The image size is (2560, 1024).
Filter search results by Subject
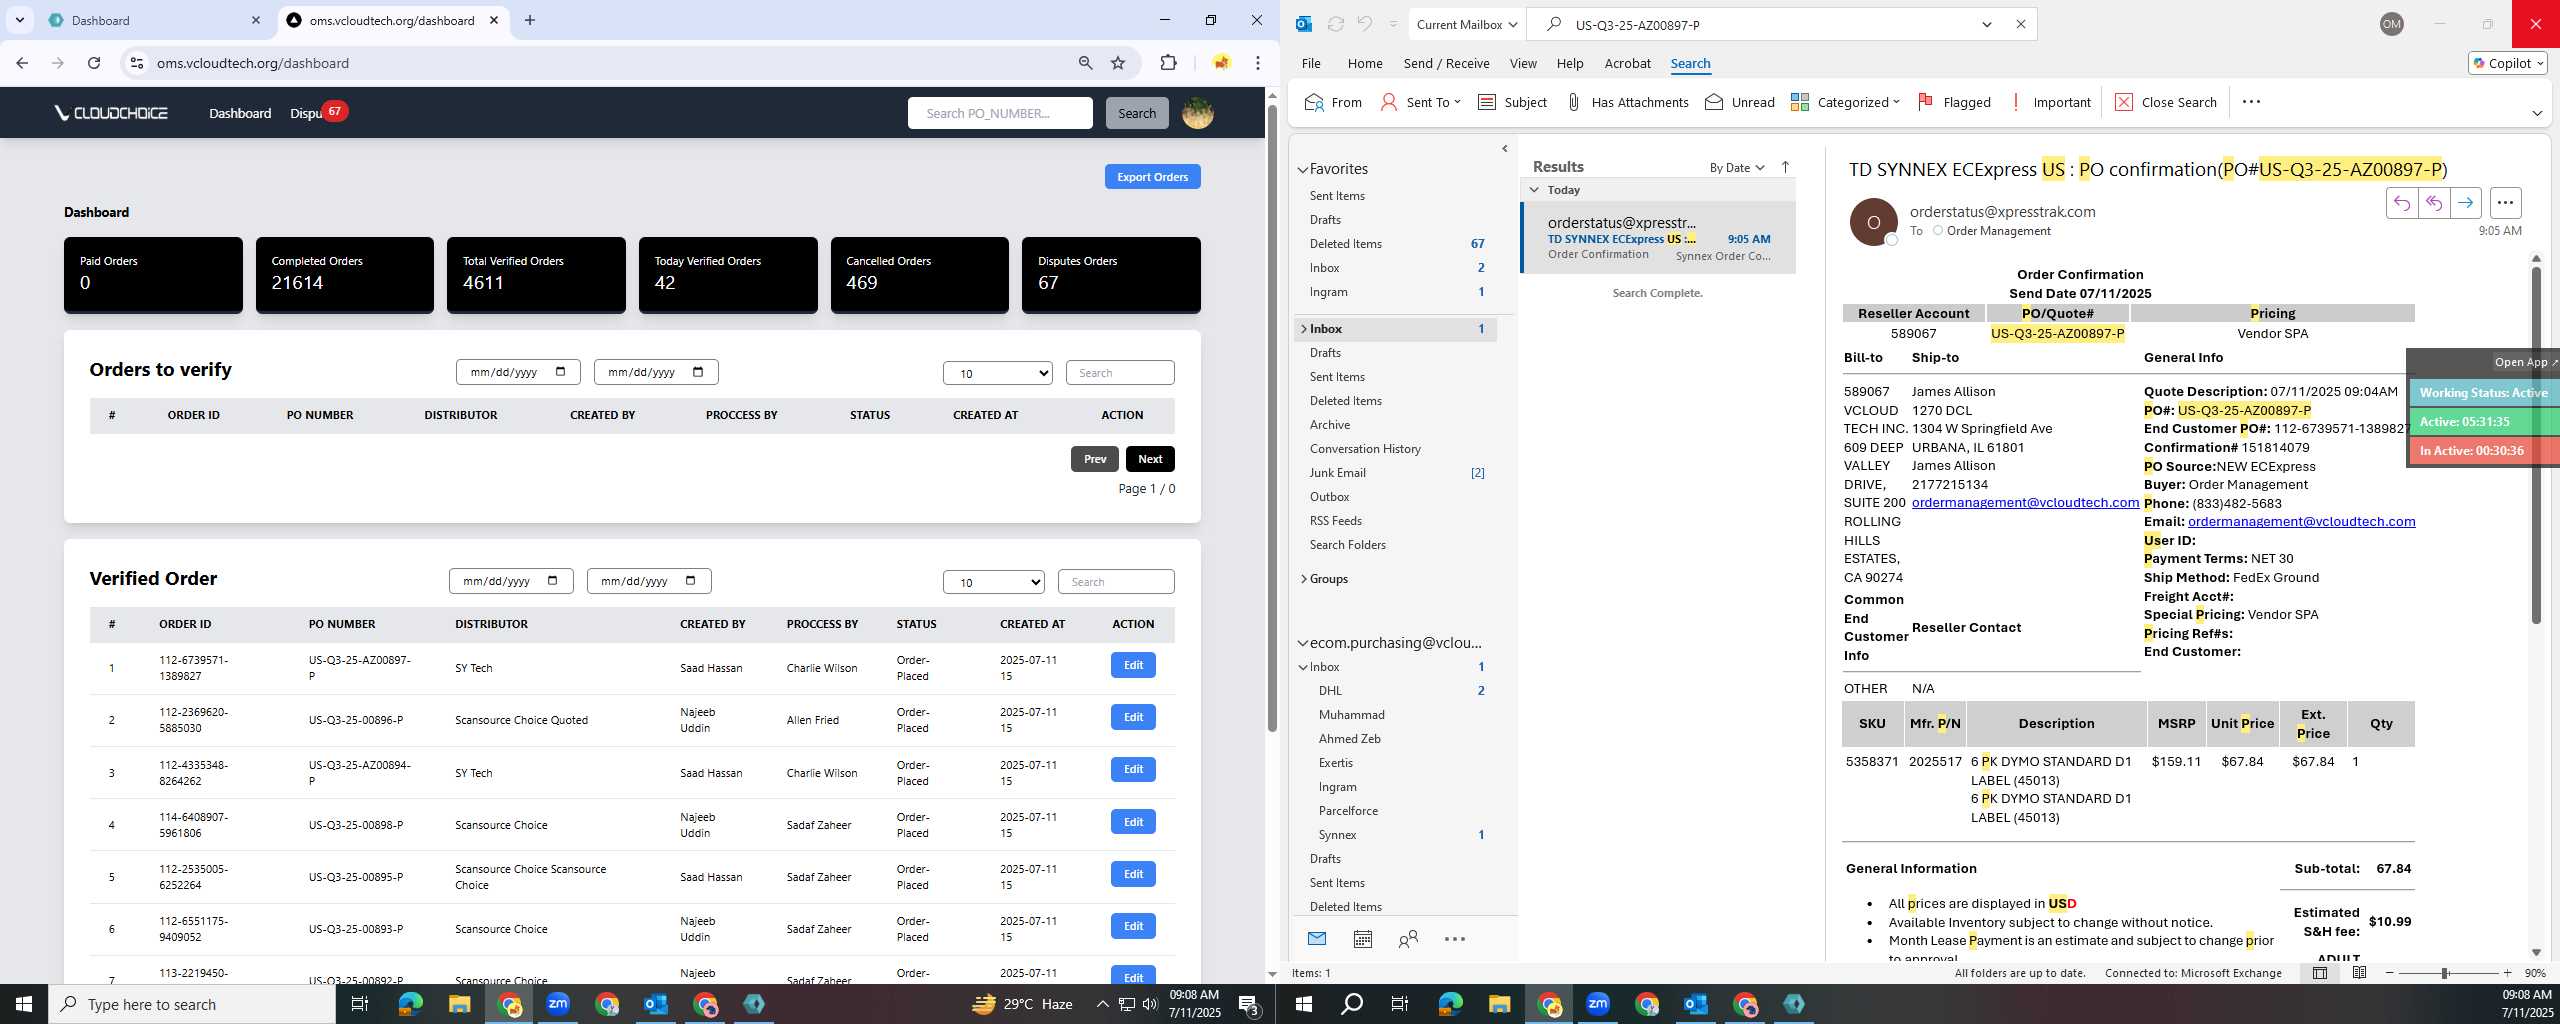click(1512, 102)
